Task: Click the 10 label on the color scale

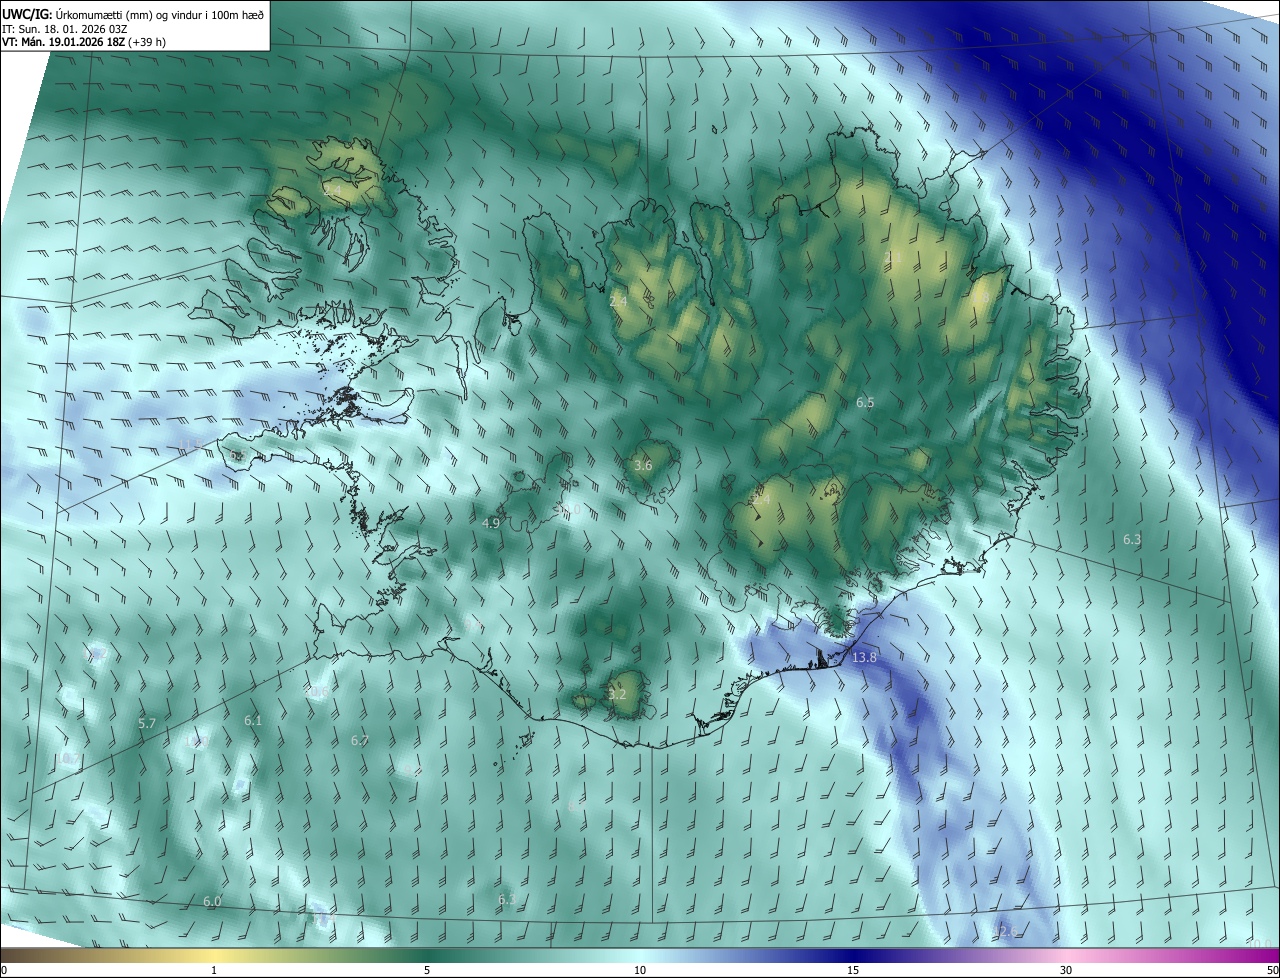Action: click(640, 970)
